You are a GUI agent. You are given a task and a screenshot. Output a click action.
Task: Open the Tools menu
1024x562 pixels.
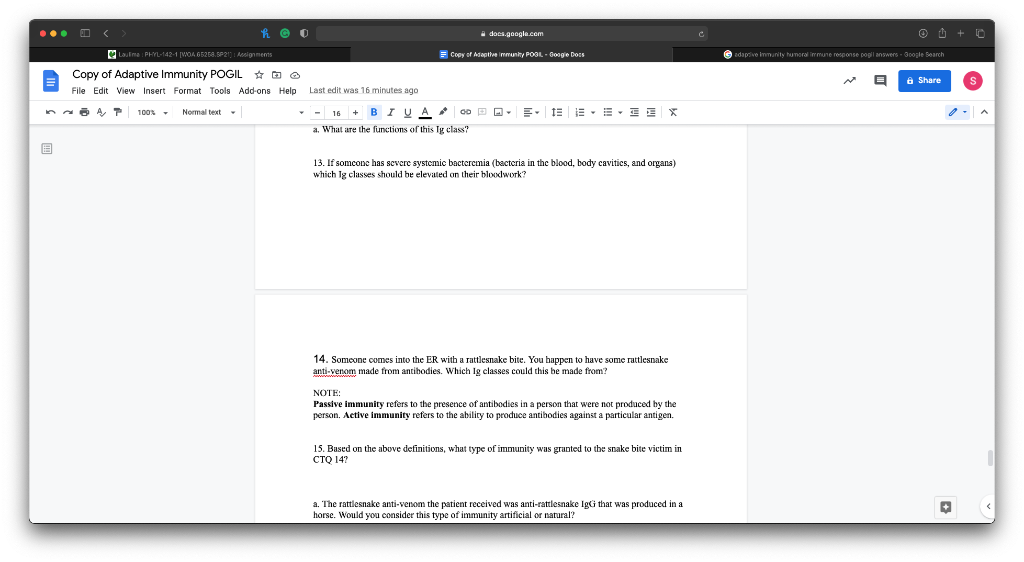tap(220, 91)
